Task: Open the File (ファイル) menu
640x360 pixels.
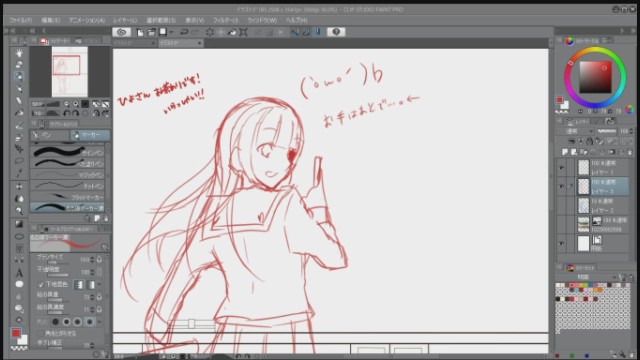Action: [x=20, y=20]
